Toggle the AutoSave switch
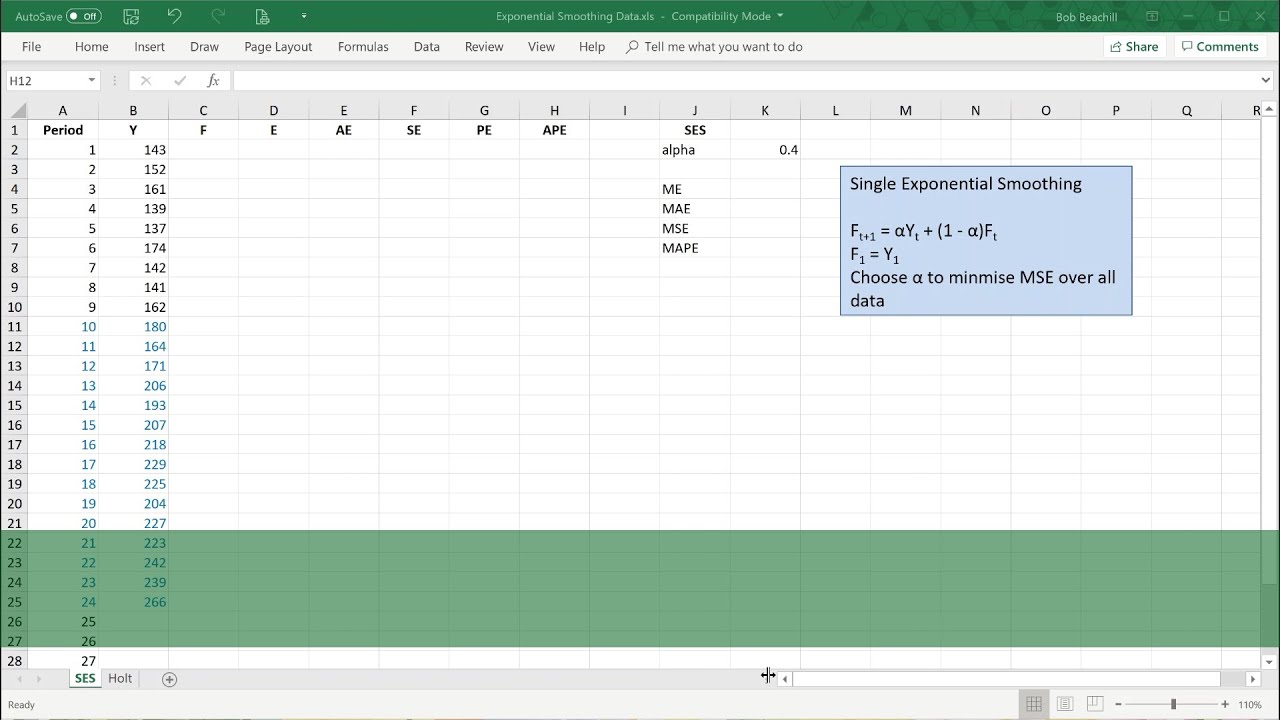The width and height of the screenshot is (1280, 720). pos(84,16)
